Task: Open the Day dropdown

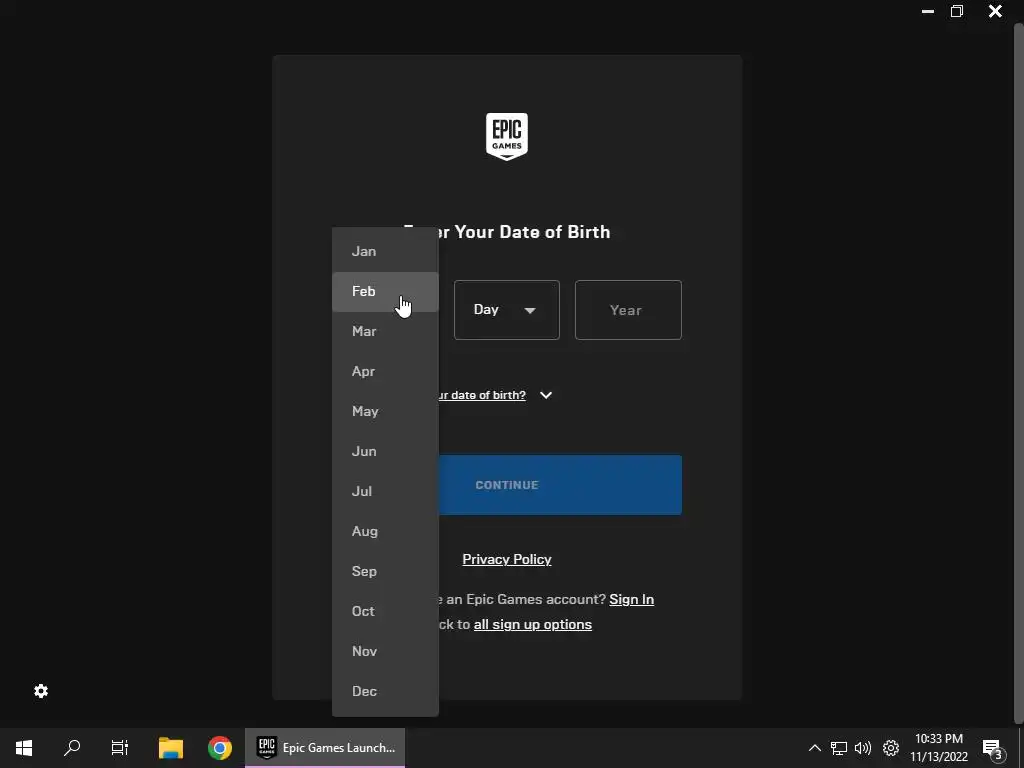Action: pyautogui.click(x=507, y=310)
